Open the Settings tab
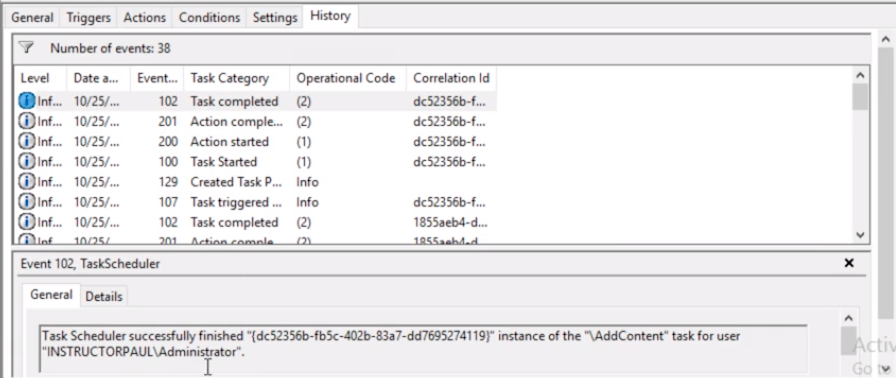 275,18
